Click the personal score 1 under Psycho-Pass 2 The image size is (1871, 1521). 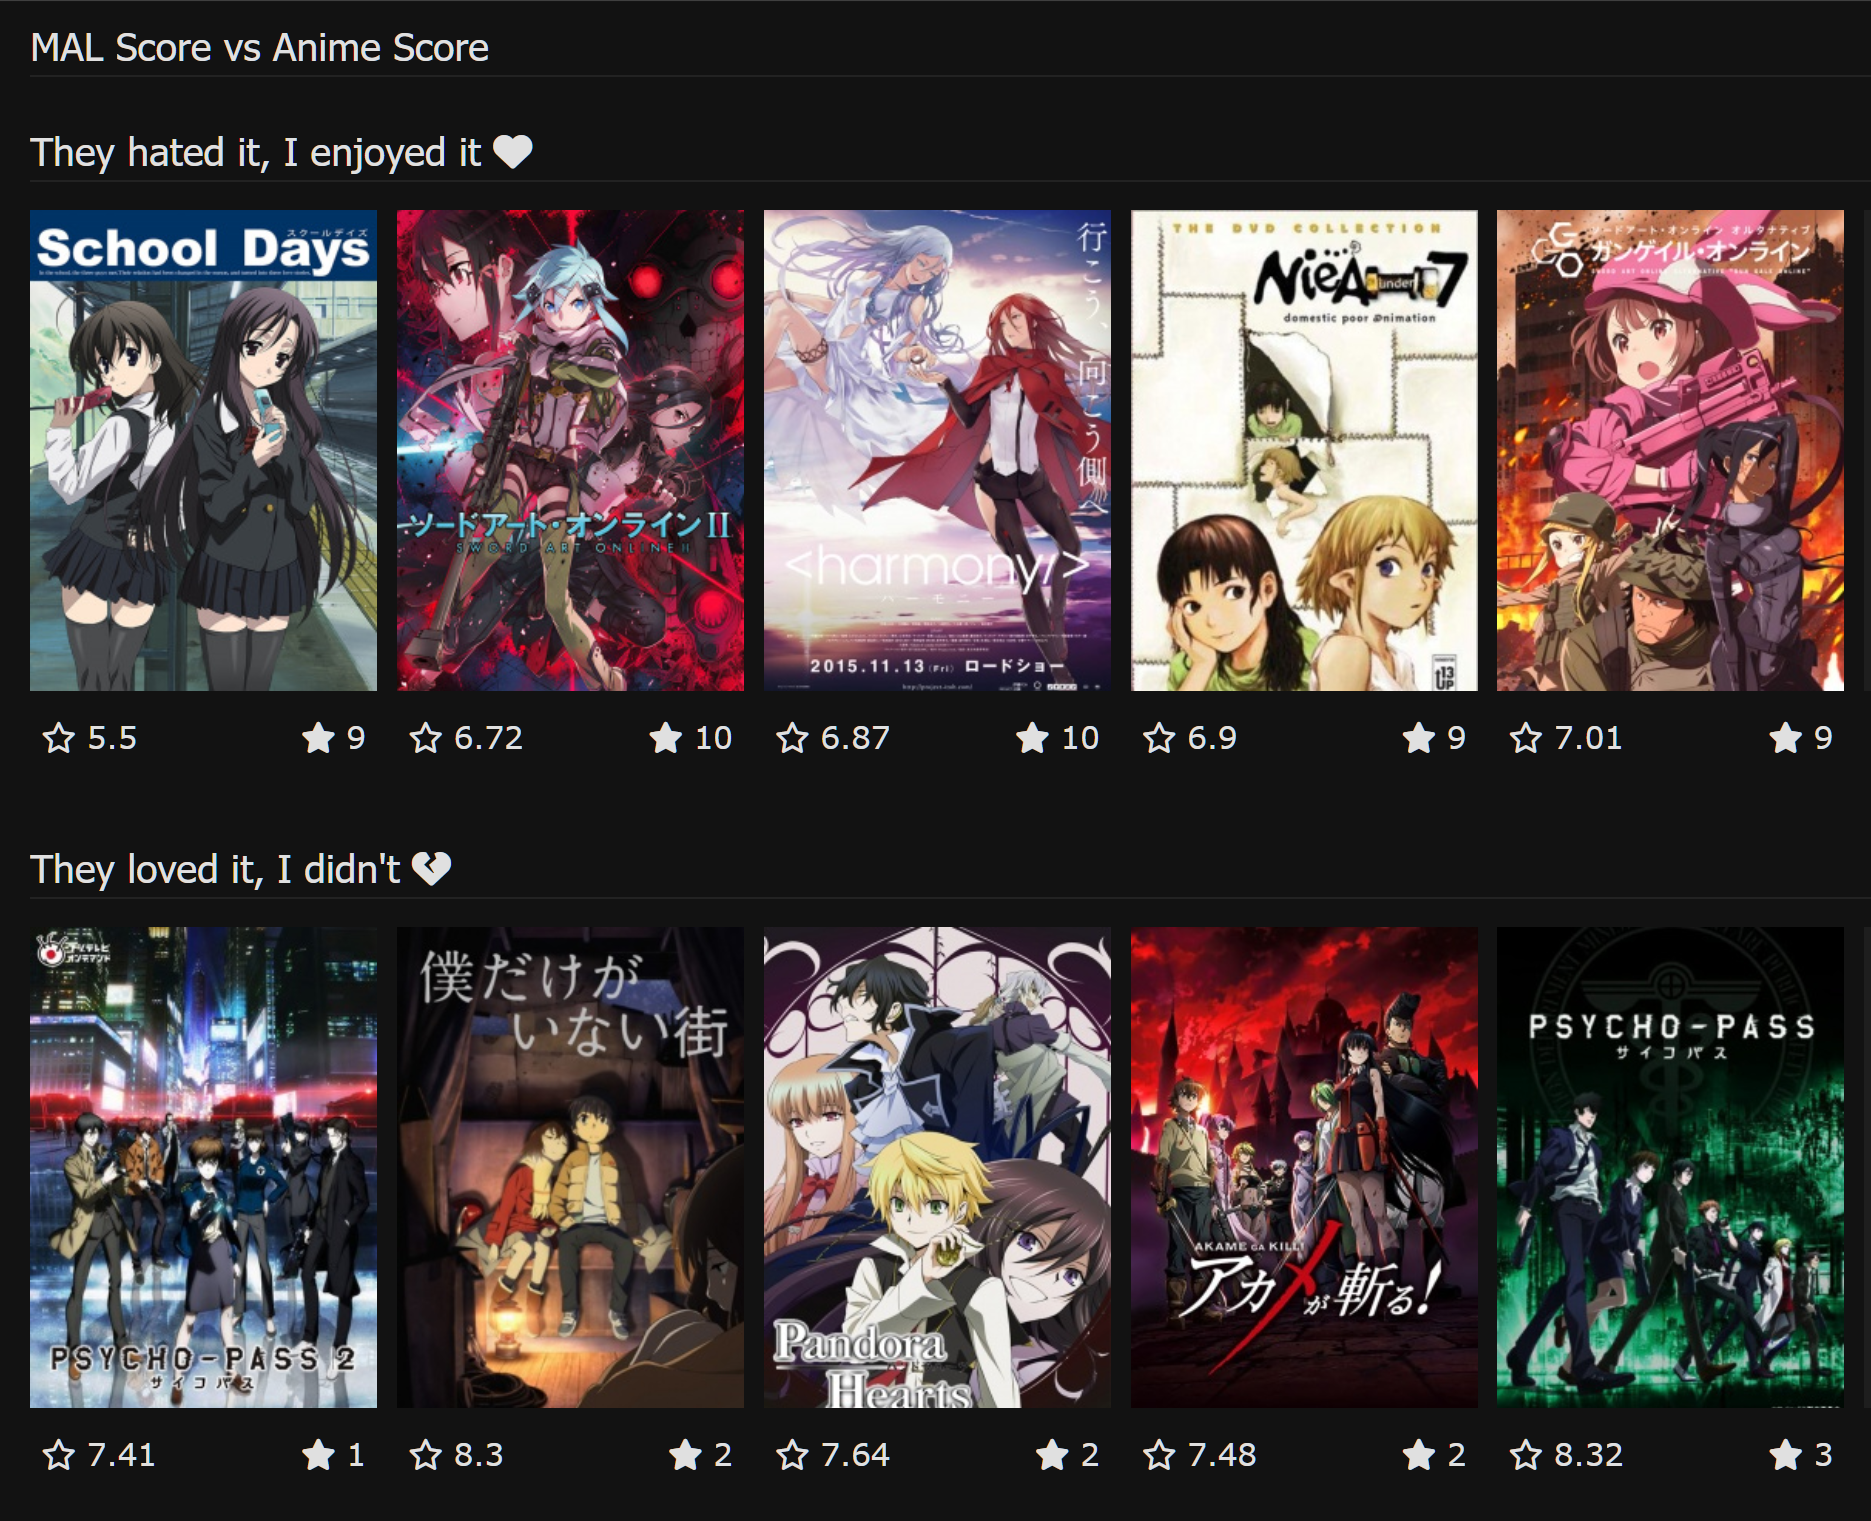pyautogui.click(x=356, y=1455)
